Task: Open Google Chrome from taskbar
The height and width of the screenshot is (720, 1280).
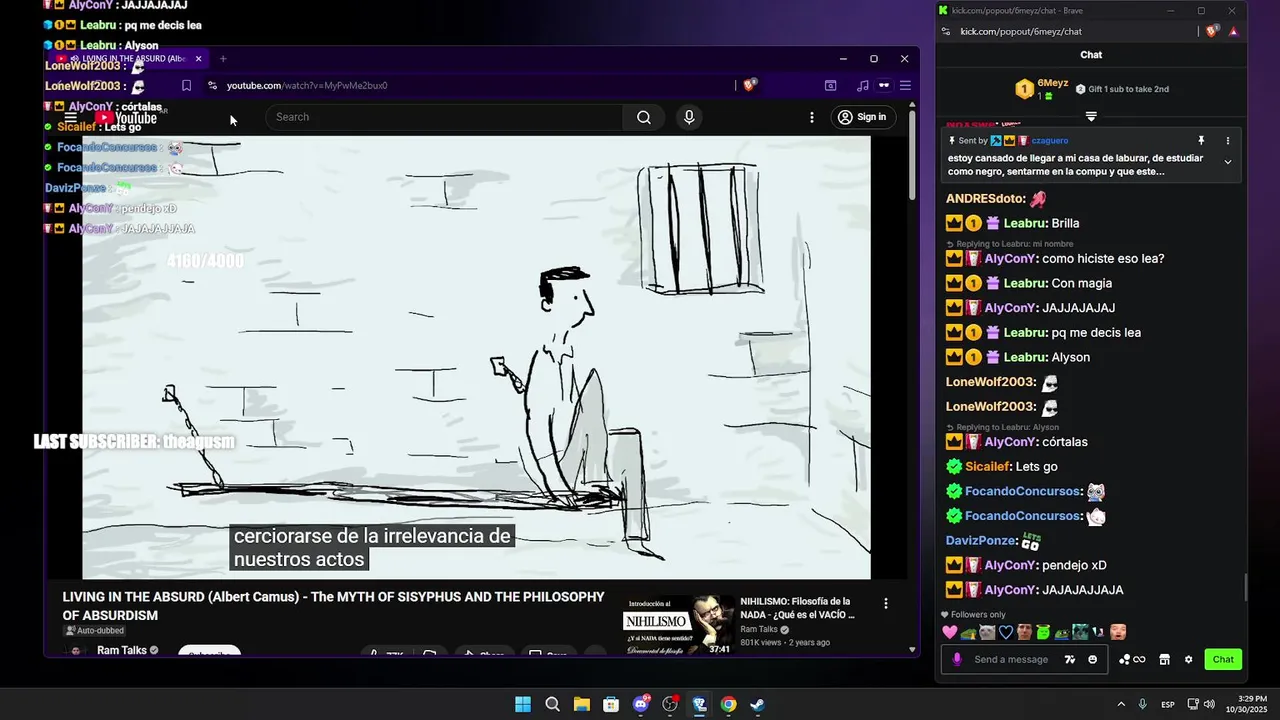Action: 729,704
